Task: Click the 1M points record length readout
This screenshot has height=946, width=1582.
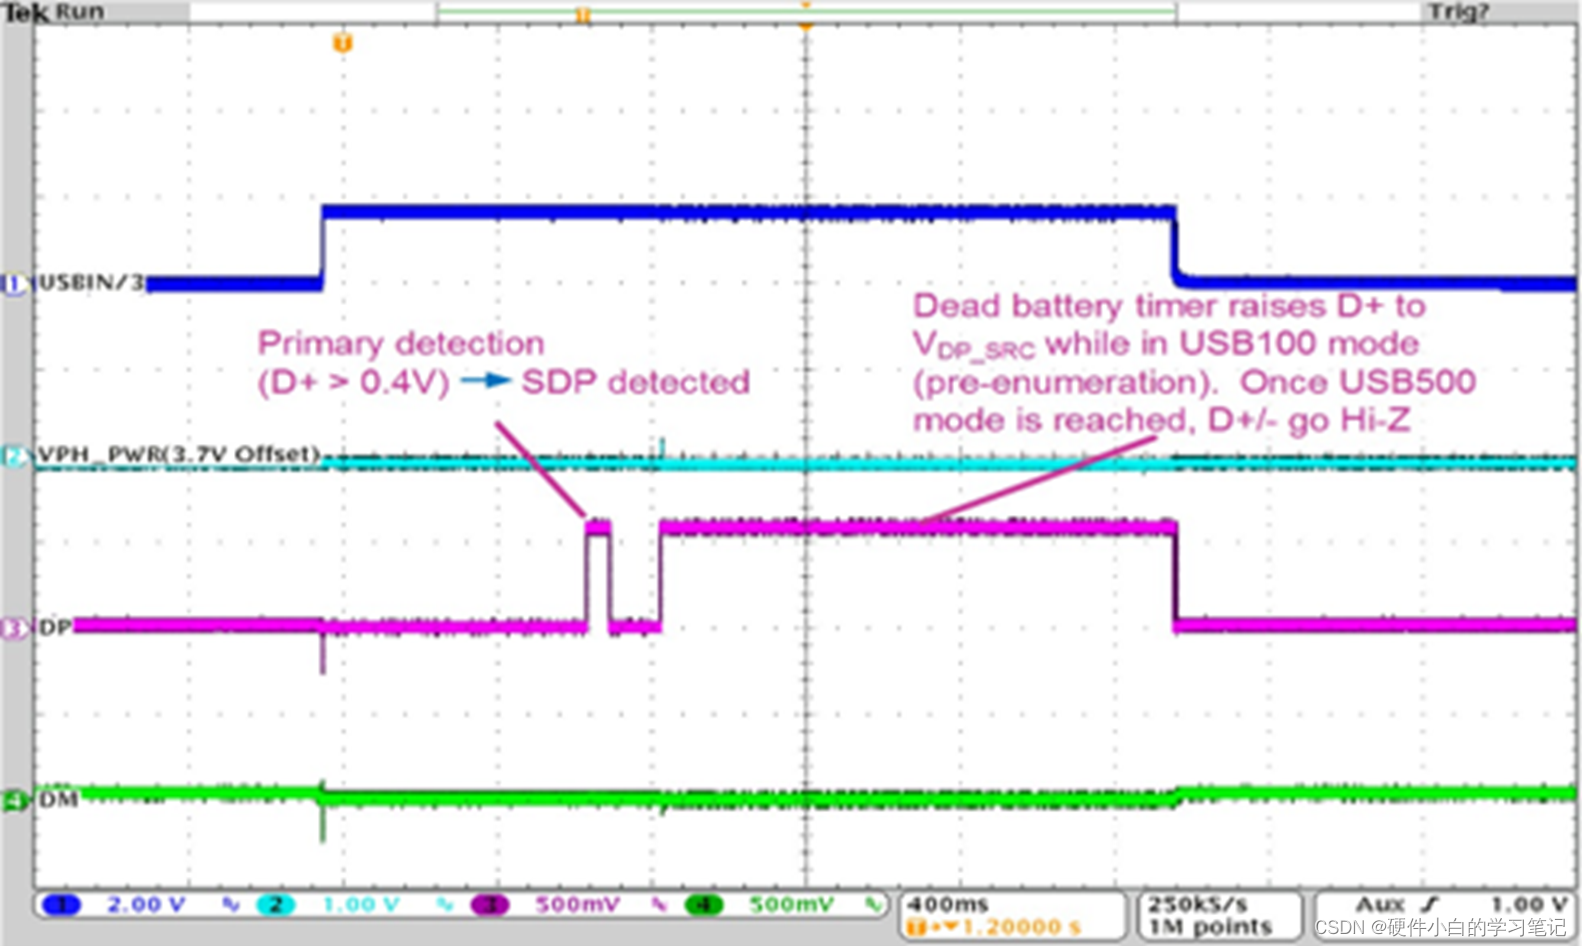Action: tap(1210, 928)
